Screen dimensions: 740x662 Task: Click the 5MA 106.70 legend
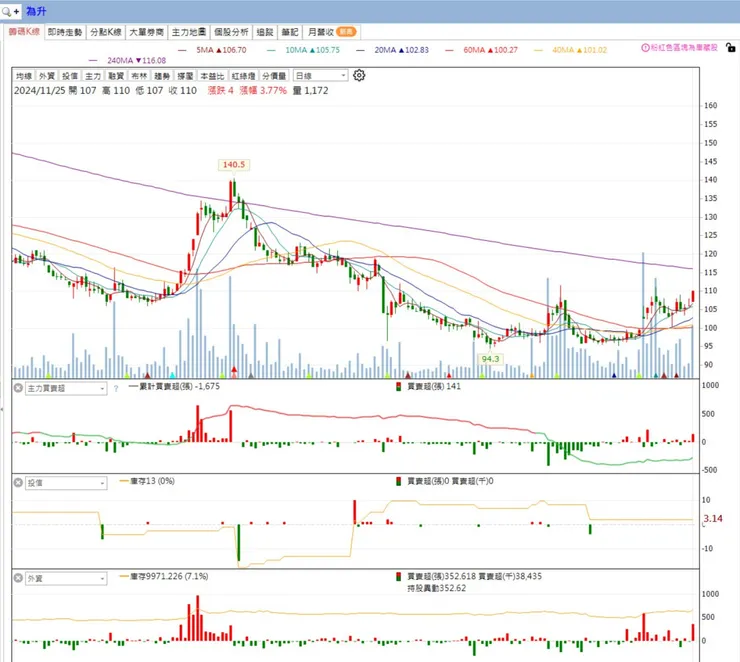(212, 50)
